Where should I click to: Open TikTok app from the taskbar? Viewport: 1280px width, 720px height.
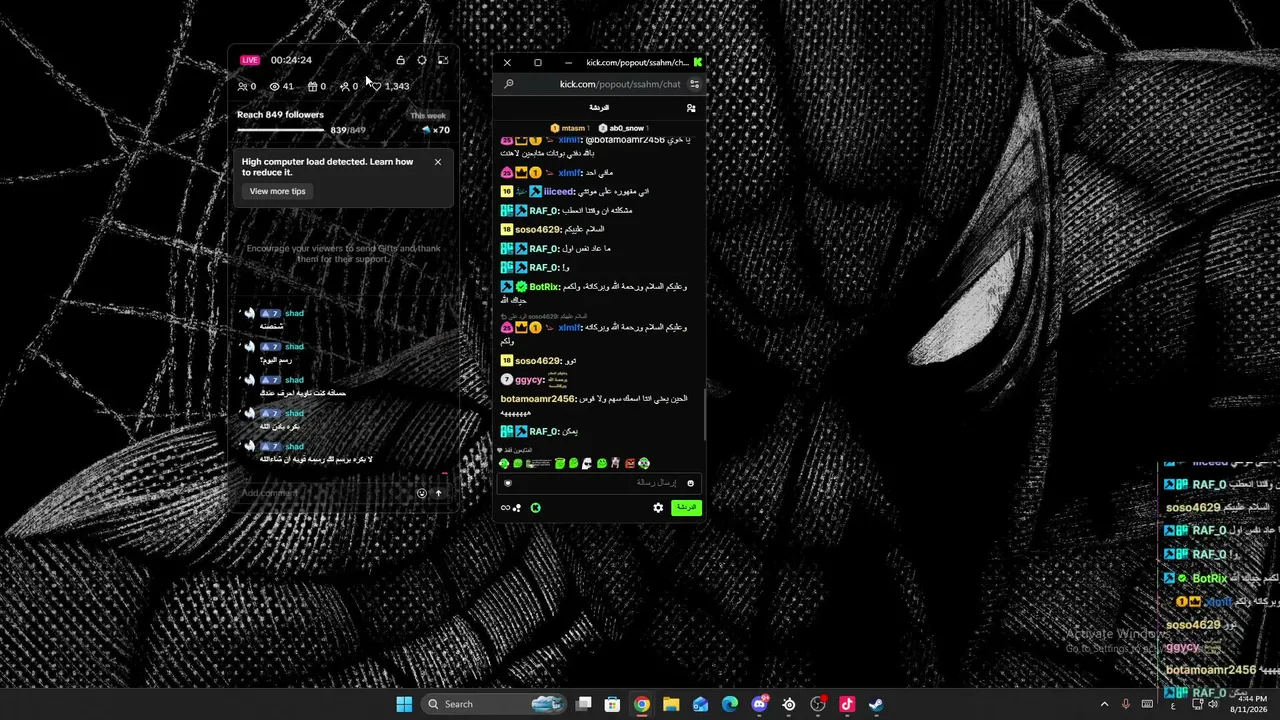(x=847, y=704)
